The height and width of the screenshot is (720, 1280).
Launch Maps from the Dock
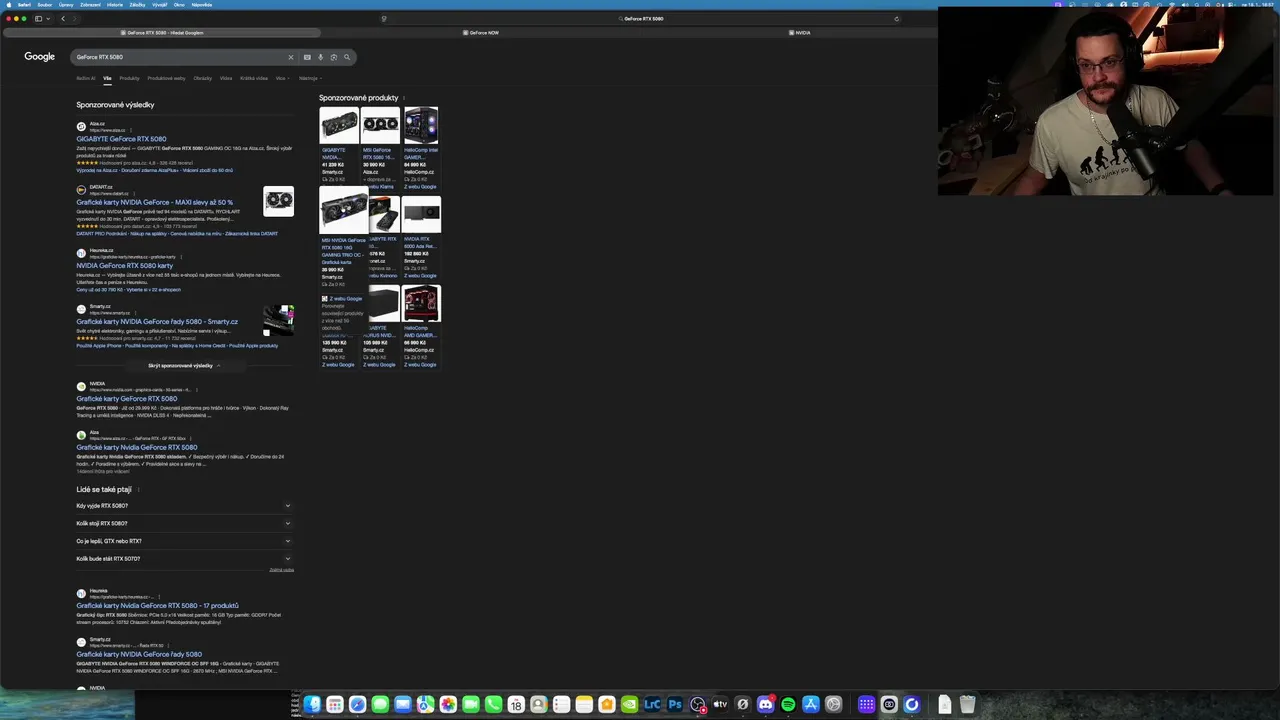click(426, 705)
